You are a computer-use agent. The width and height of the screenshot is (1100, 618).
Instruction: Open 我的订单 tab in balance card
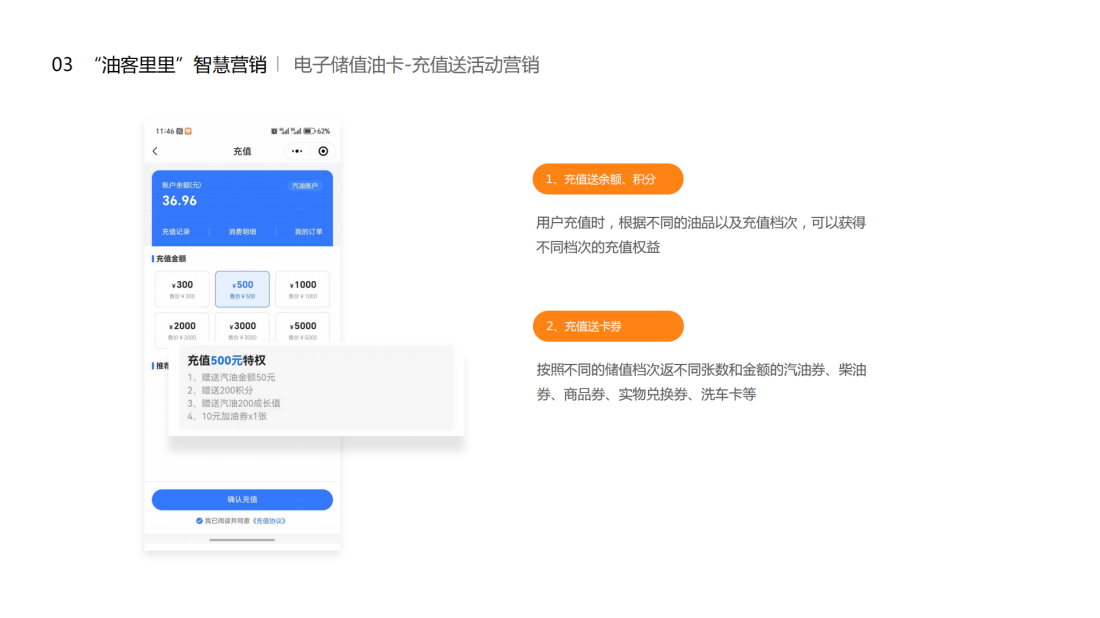coord(308,231)
